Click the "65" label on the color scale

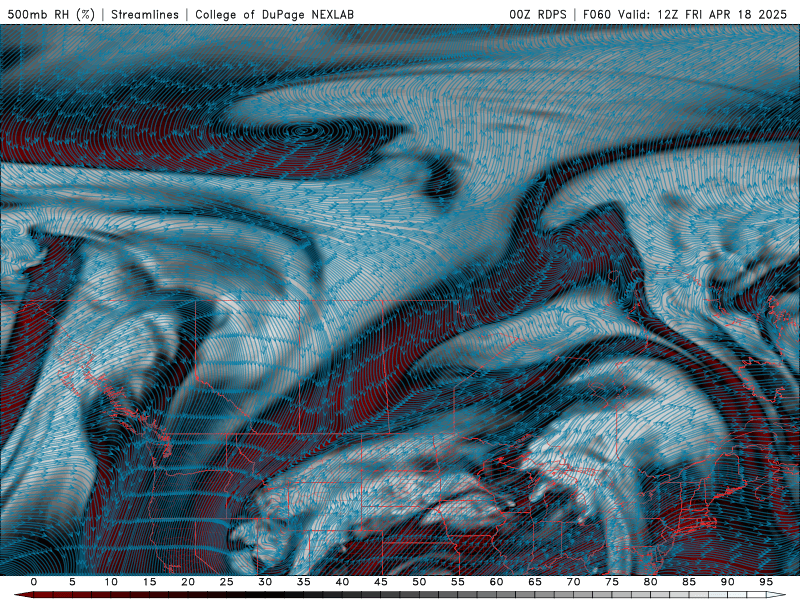(535, 582)
